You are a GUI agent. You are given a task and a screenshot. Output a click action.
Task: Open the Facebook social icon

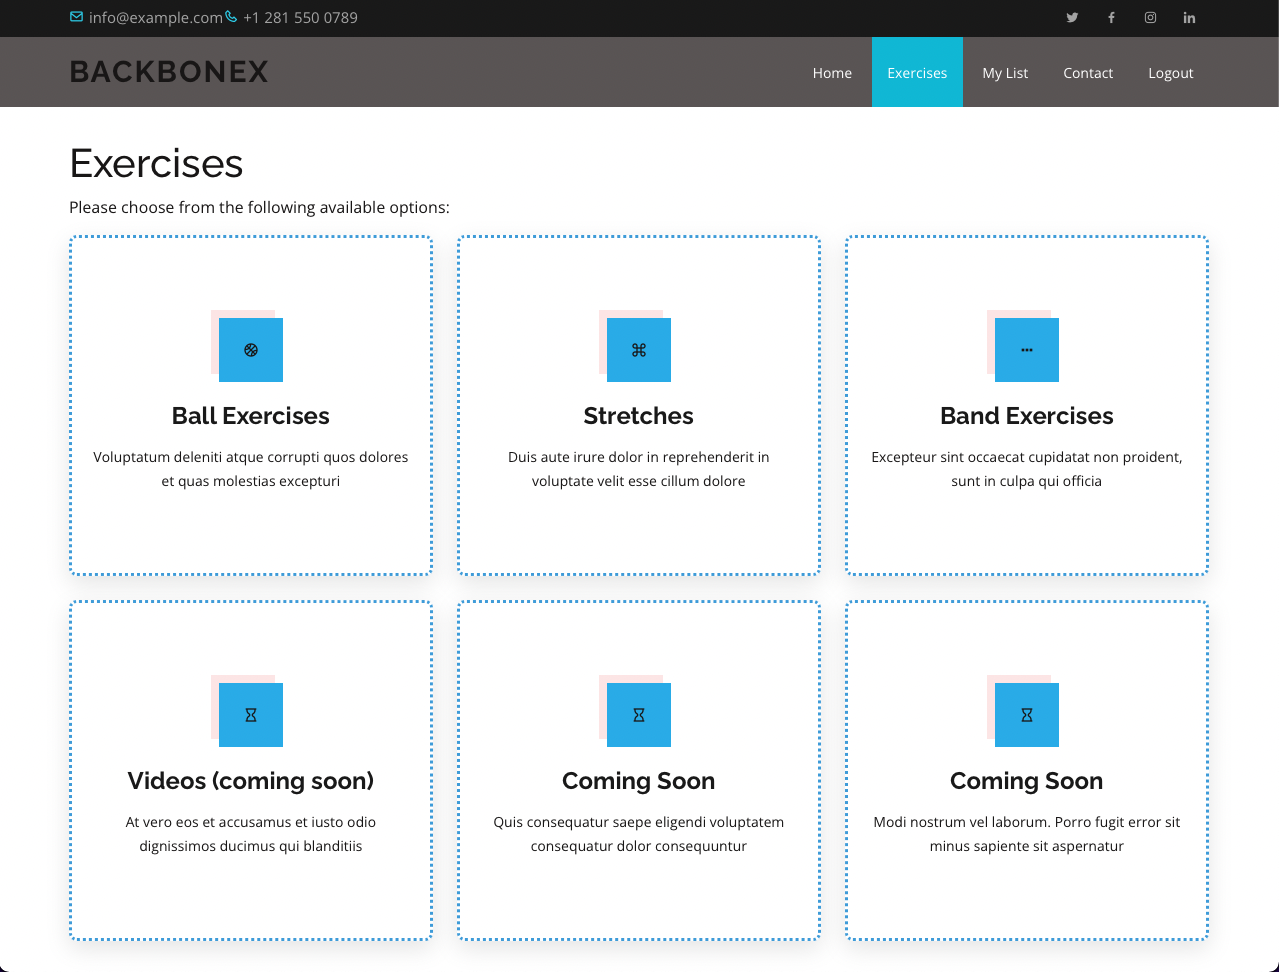click(x=1111, y=18)
